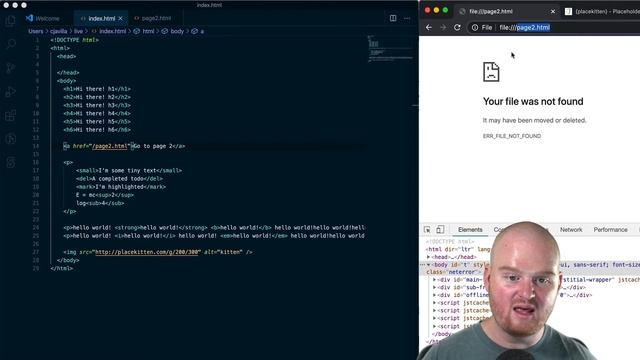Click the placekitten.com URL in code

point(147,252)
